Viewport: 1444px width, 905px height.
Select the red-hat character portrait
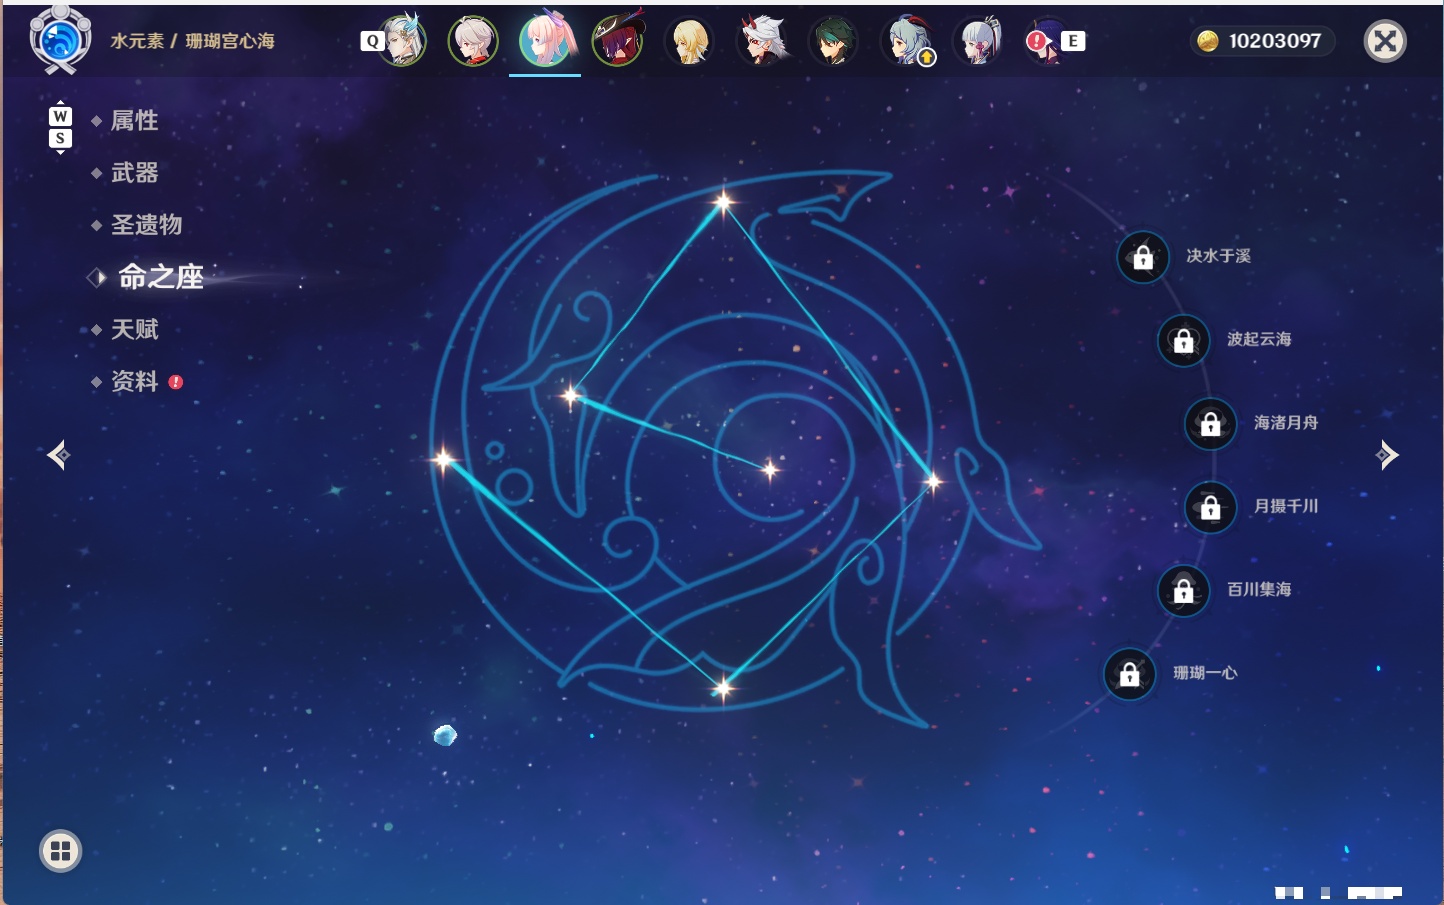(618, 41)
